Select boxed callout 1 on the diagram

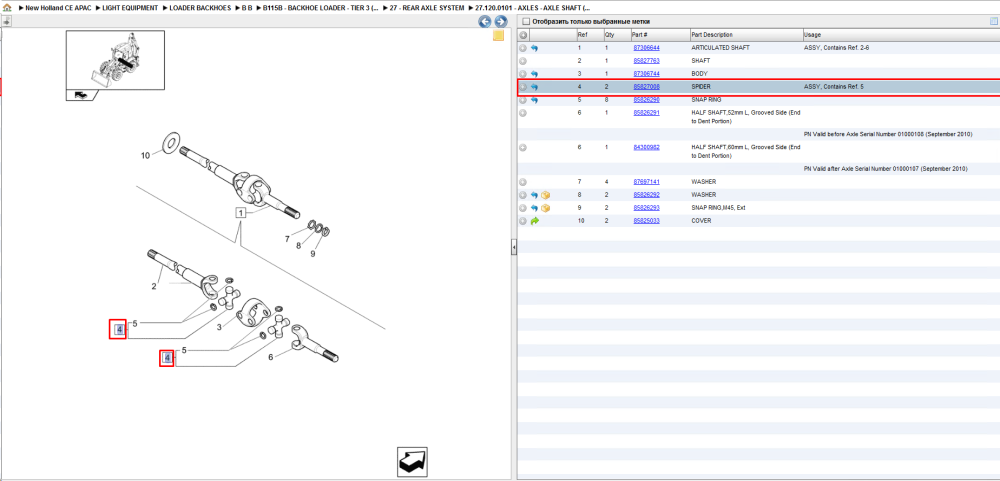[x=241, y=214]
